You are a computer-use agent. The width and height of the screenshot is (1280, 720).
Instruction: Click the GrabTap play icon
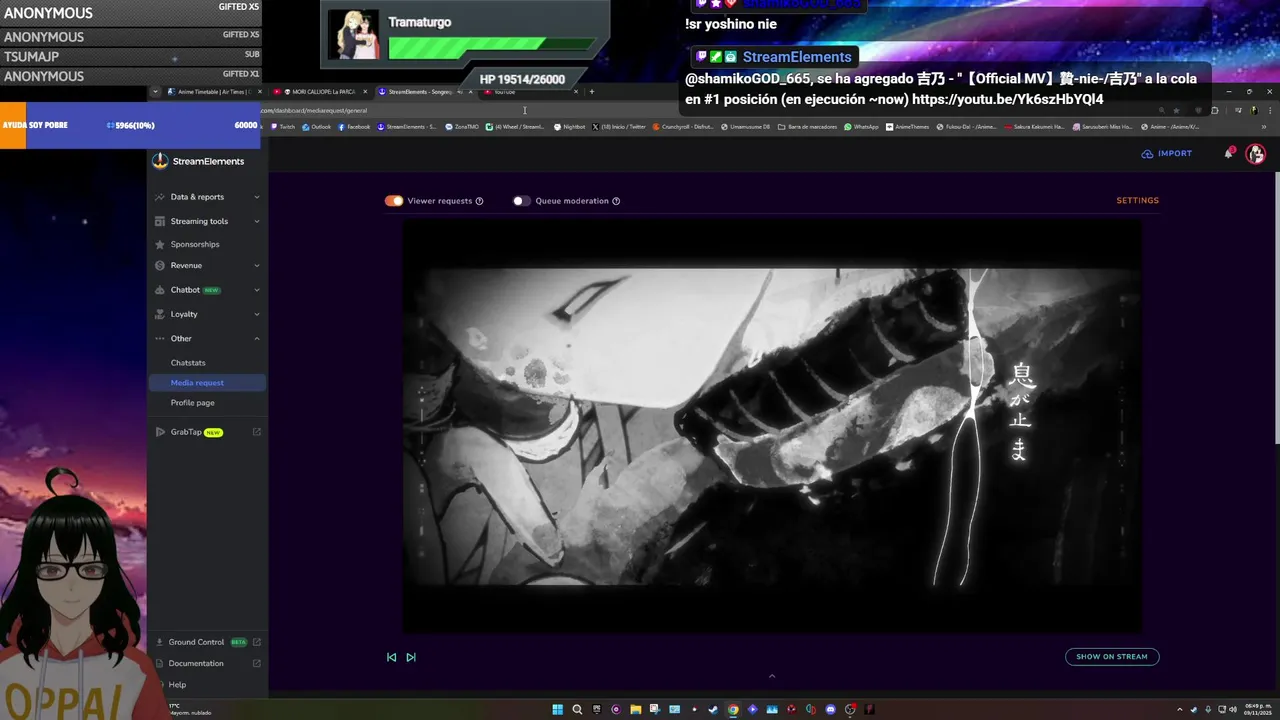[160, 432]
